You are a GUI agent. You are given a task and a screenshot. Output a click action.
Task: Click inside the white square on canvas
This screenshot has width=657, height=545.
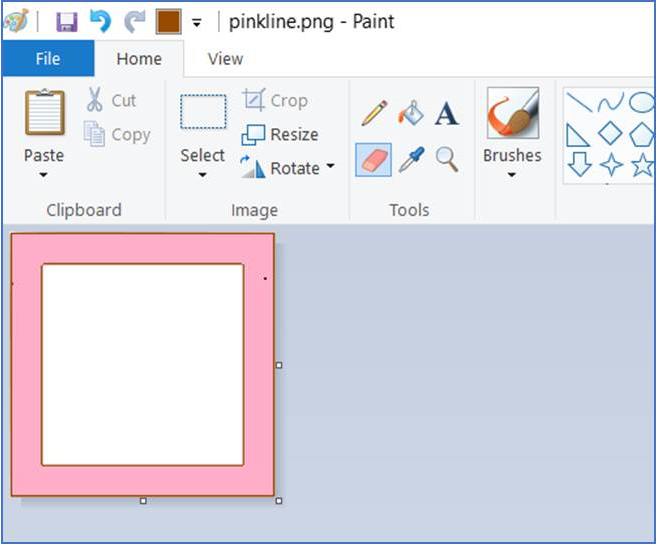pyautogui.click(x=142, y=364)
